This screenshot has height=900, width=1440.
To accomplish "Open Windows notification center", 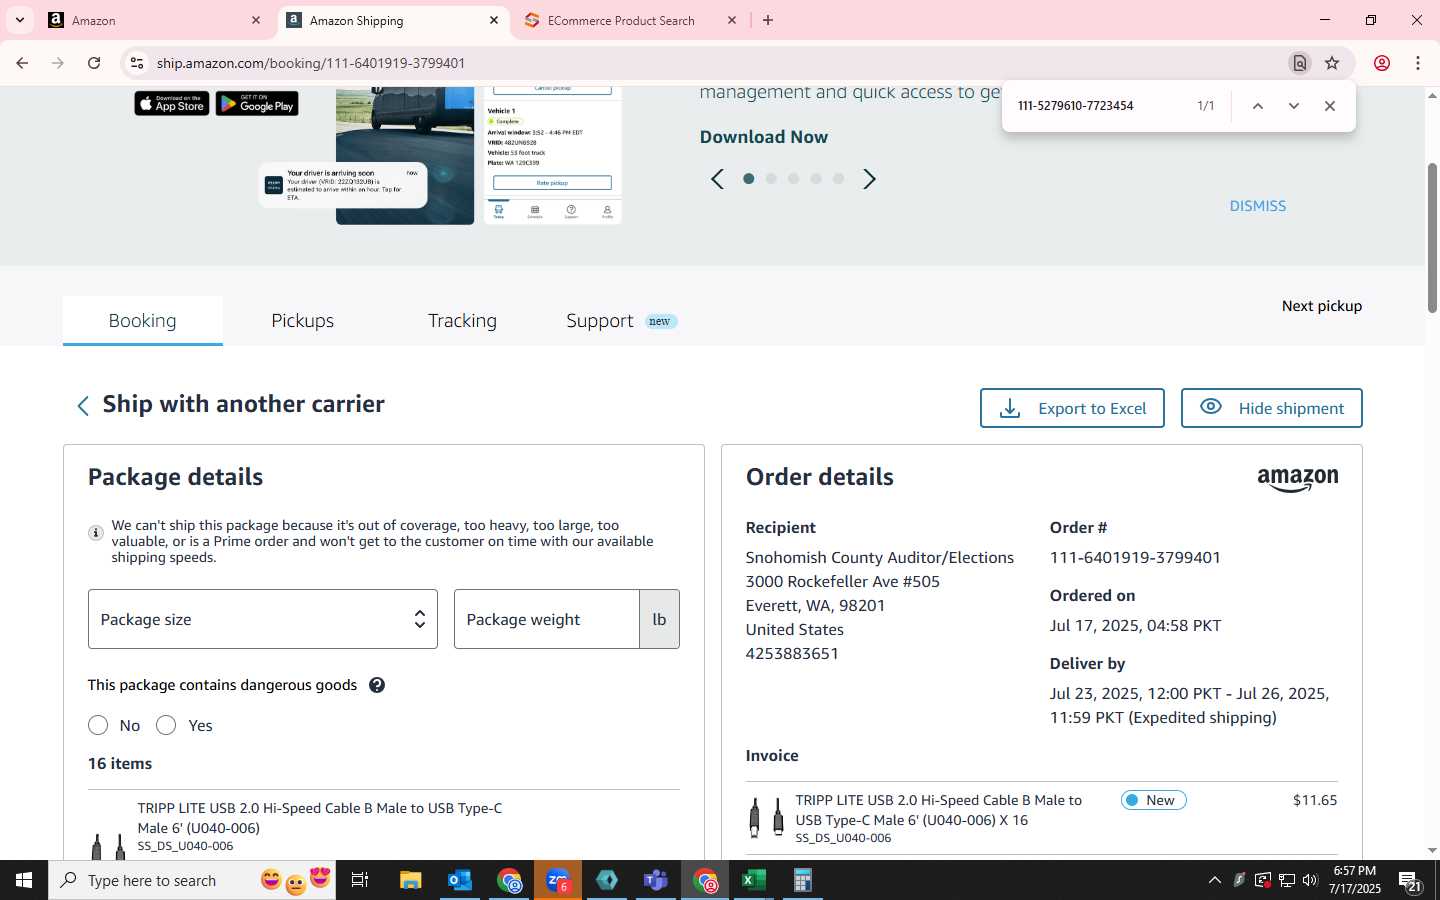I will (x=1410, y=881).
